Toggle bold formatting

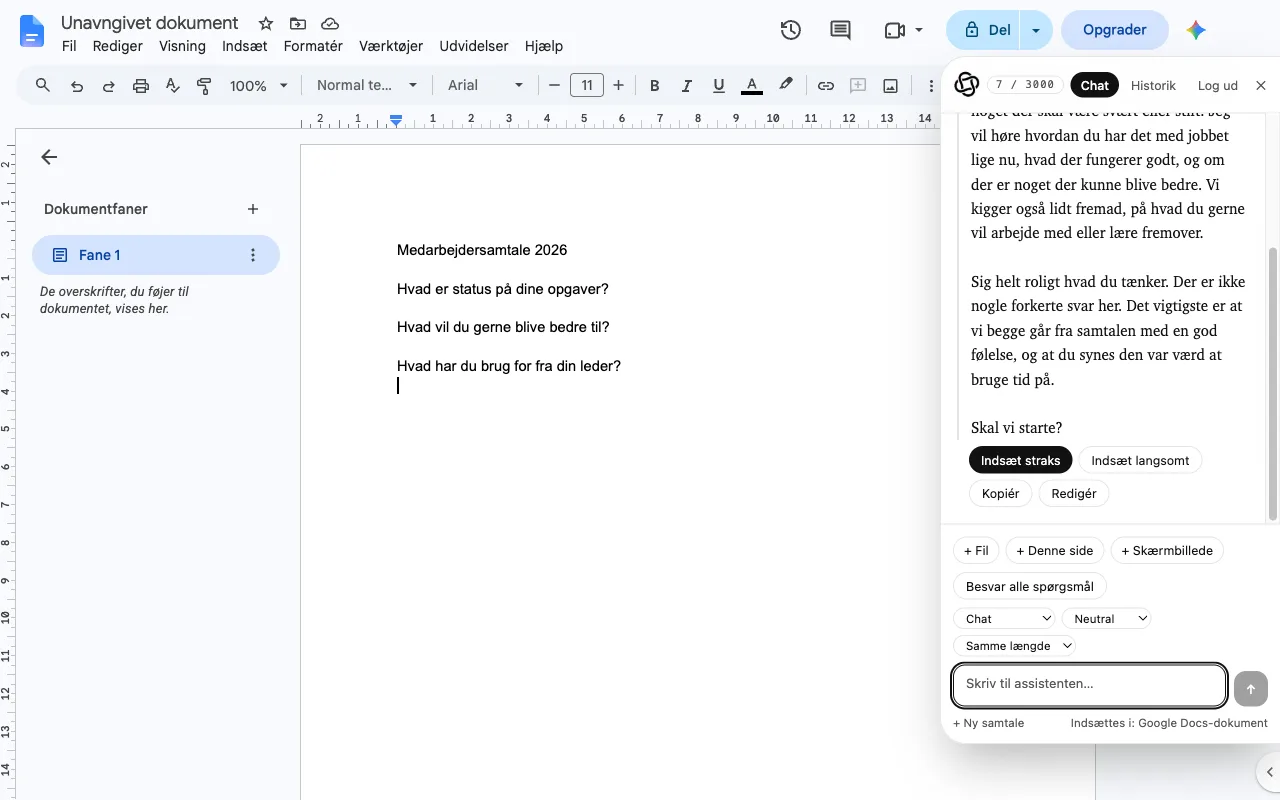[x=654, y=86]
